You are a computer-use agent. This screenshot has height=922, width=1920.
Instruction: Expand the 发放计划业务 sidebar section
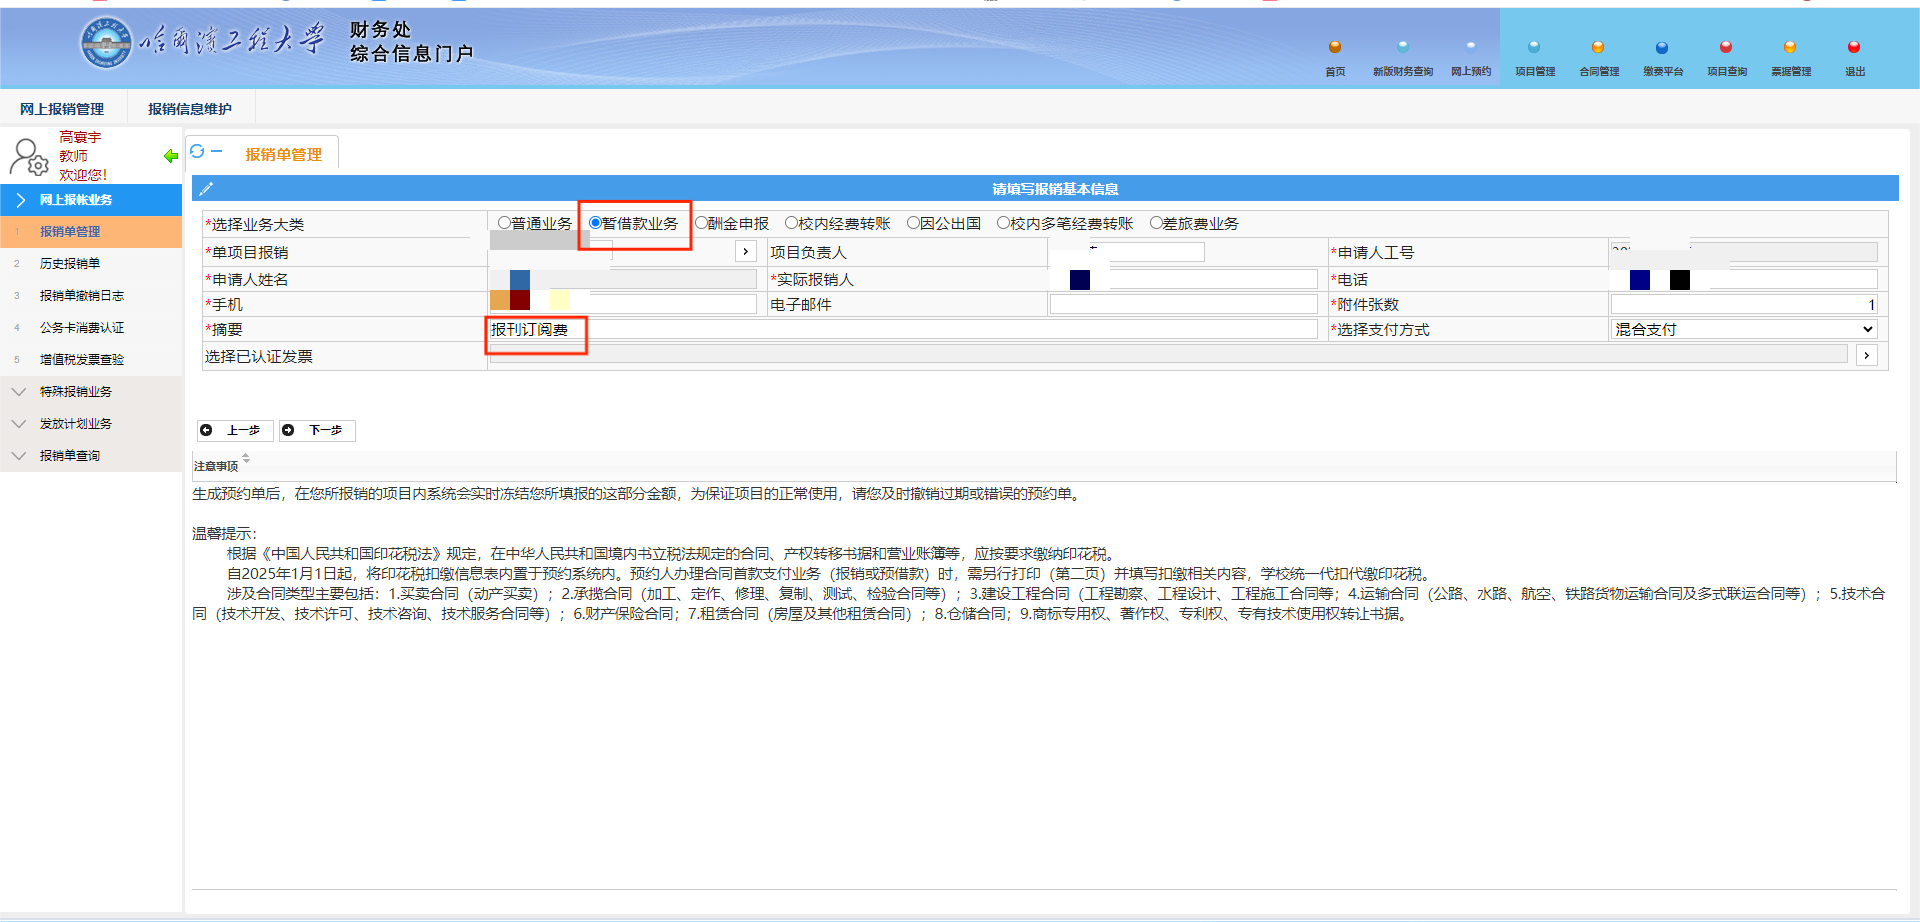coord(76,424)
